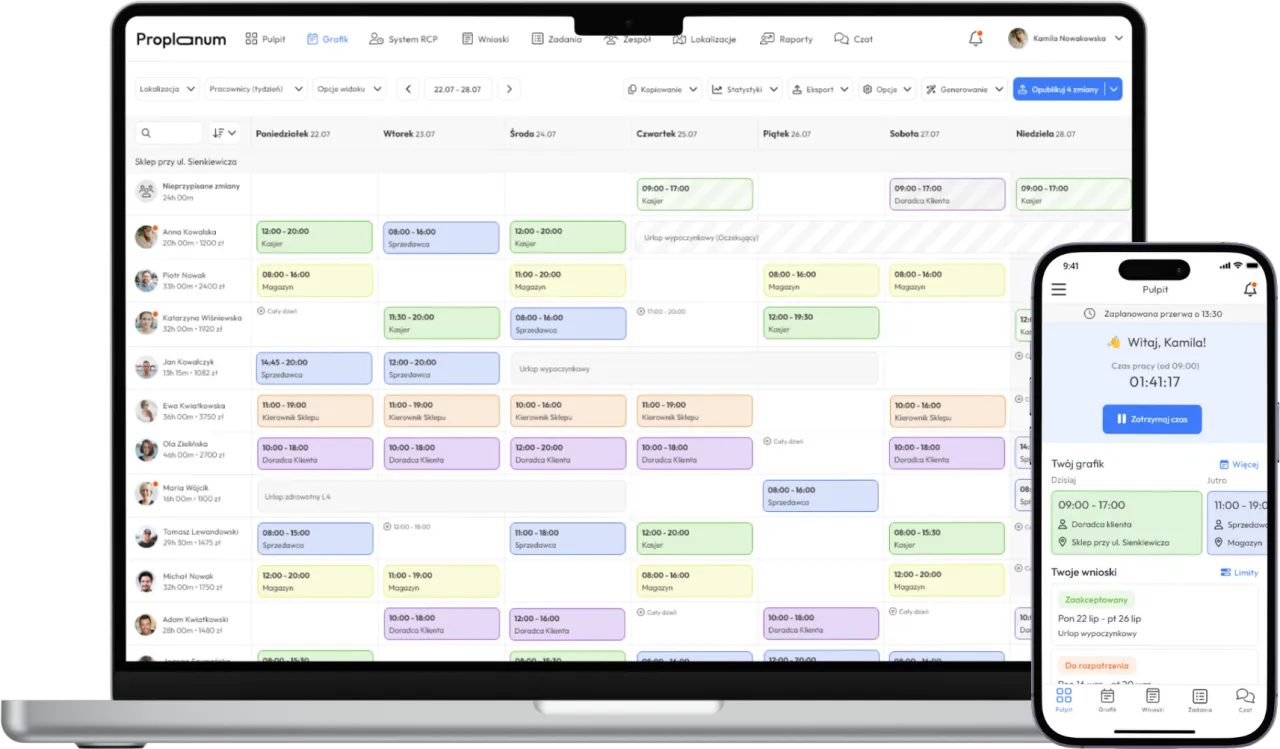Open Raporty from the top navigation
Screen dimensions: 1280x749
click(x=786, y=39)
